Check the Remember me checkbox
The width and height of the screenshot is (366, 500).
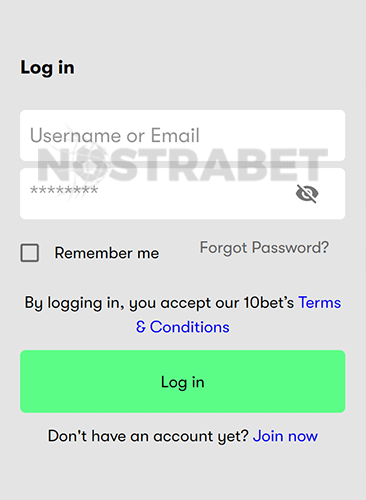(x=30, y=253)
